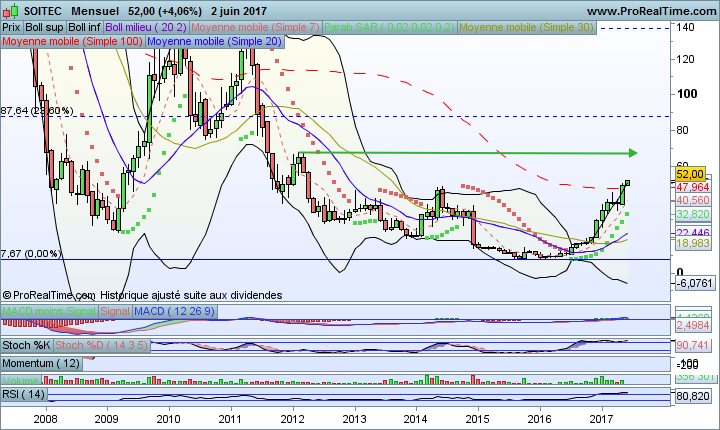The height and width of the screenshot is (430, 720).
Task: Click the 120 price axis label
Action: [x=685, y=59]
